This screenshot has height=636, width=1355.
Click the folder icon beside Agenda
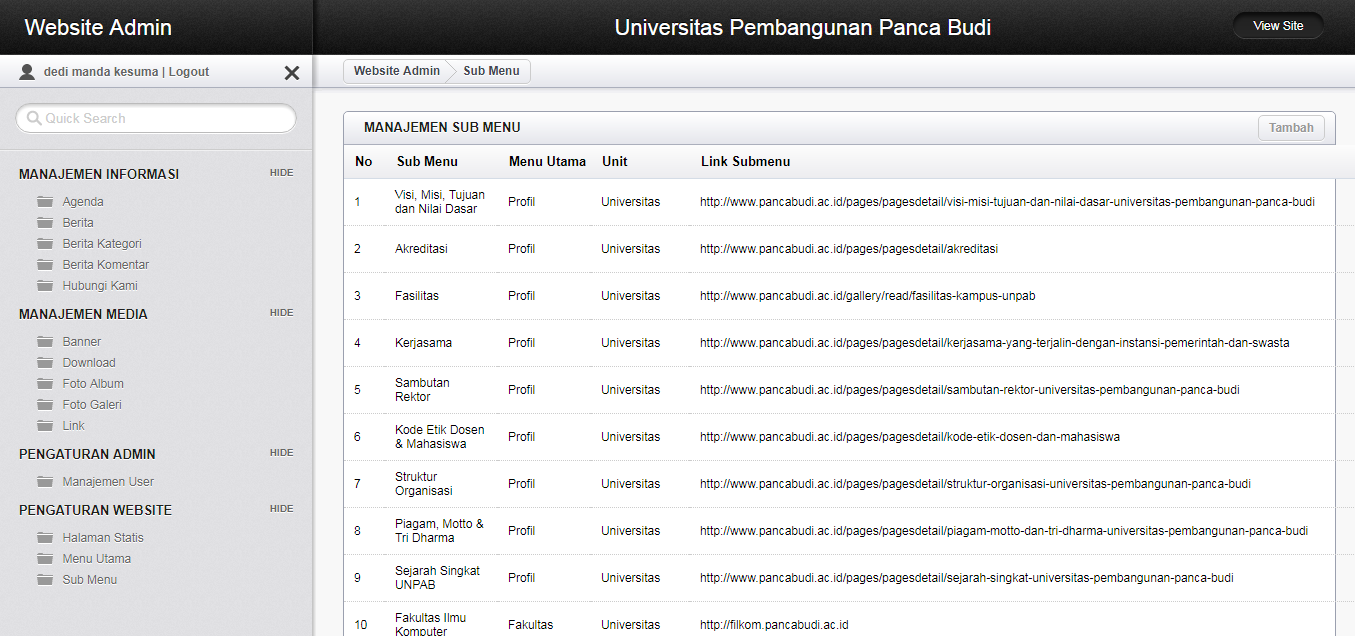[45, 202]
